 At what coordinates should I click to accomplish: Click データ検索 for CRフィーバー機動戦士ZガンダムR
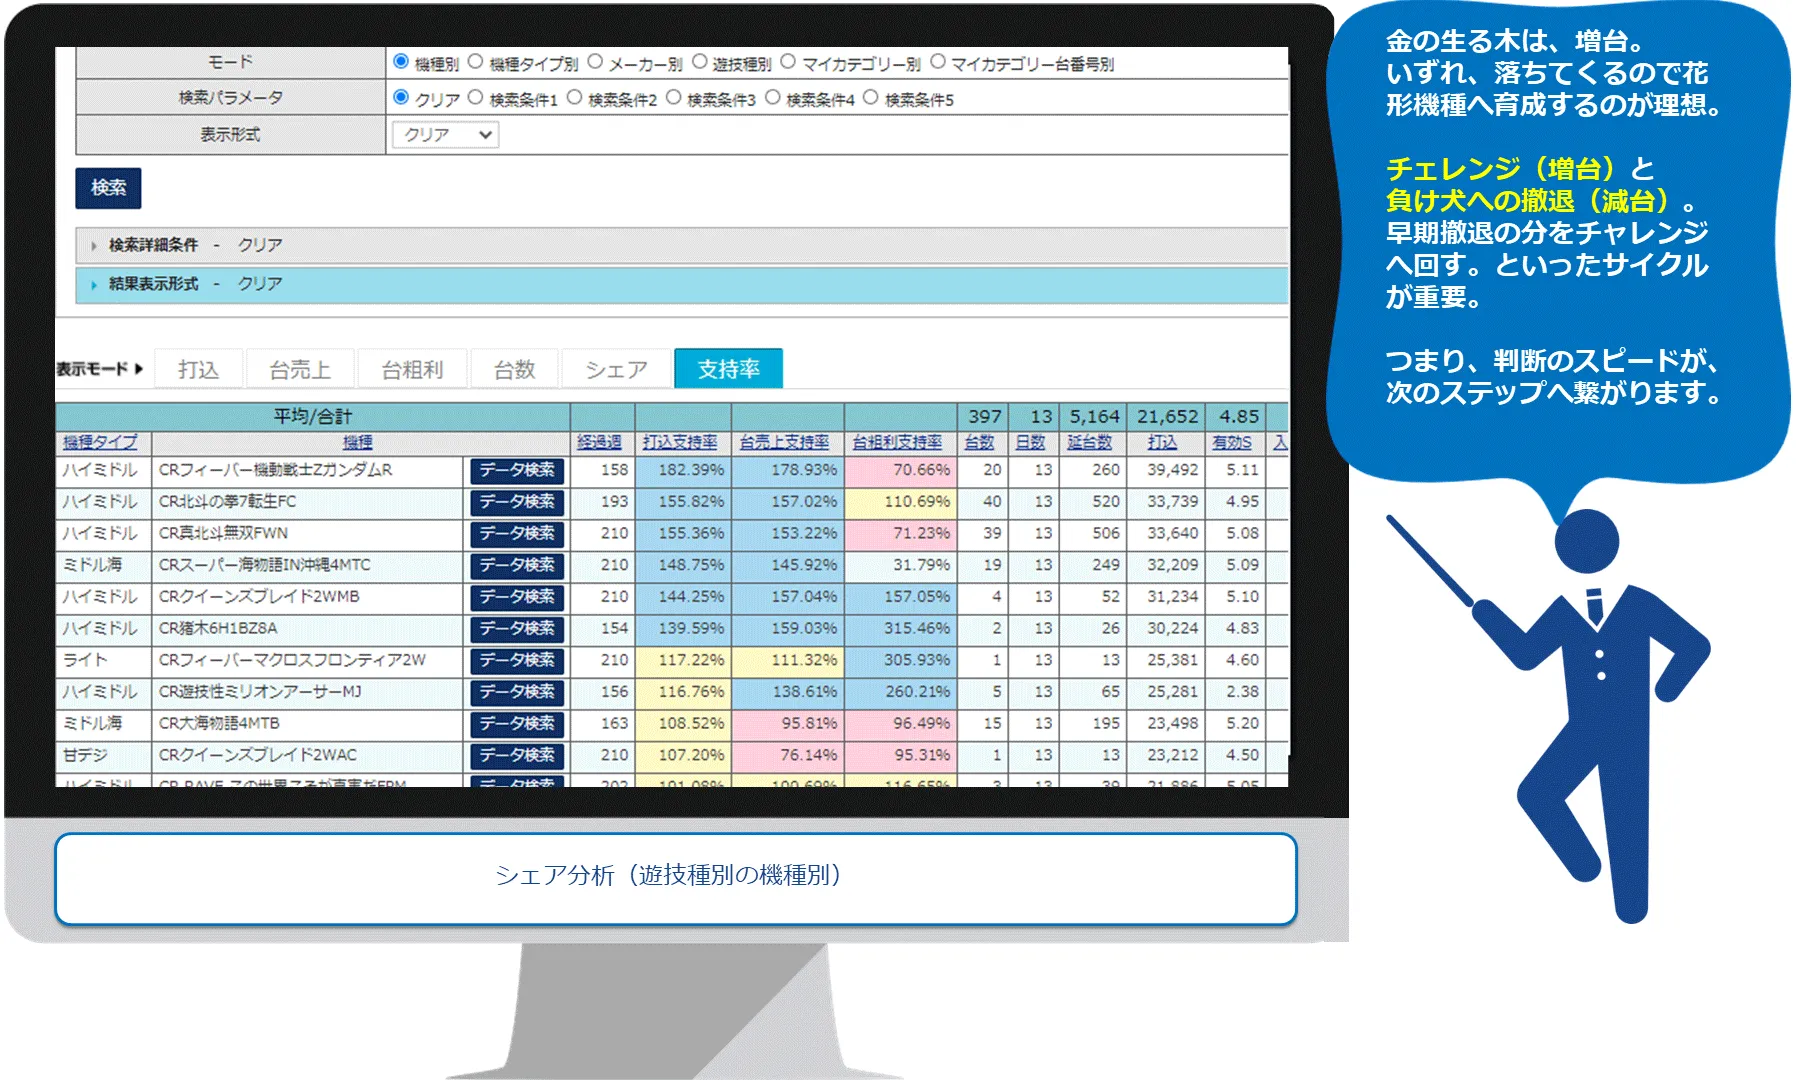pyautogui.click(x=517, y=470)
